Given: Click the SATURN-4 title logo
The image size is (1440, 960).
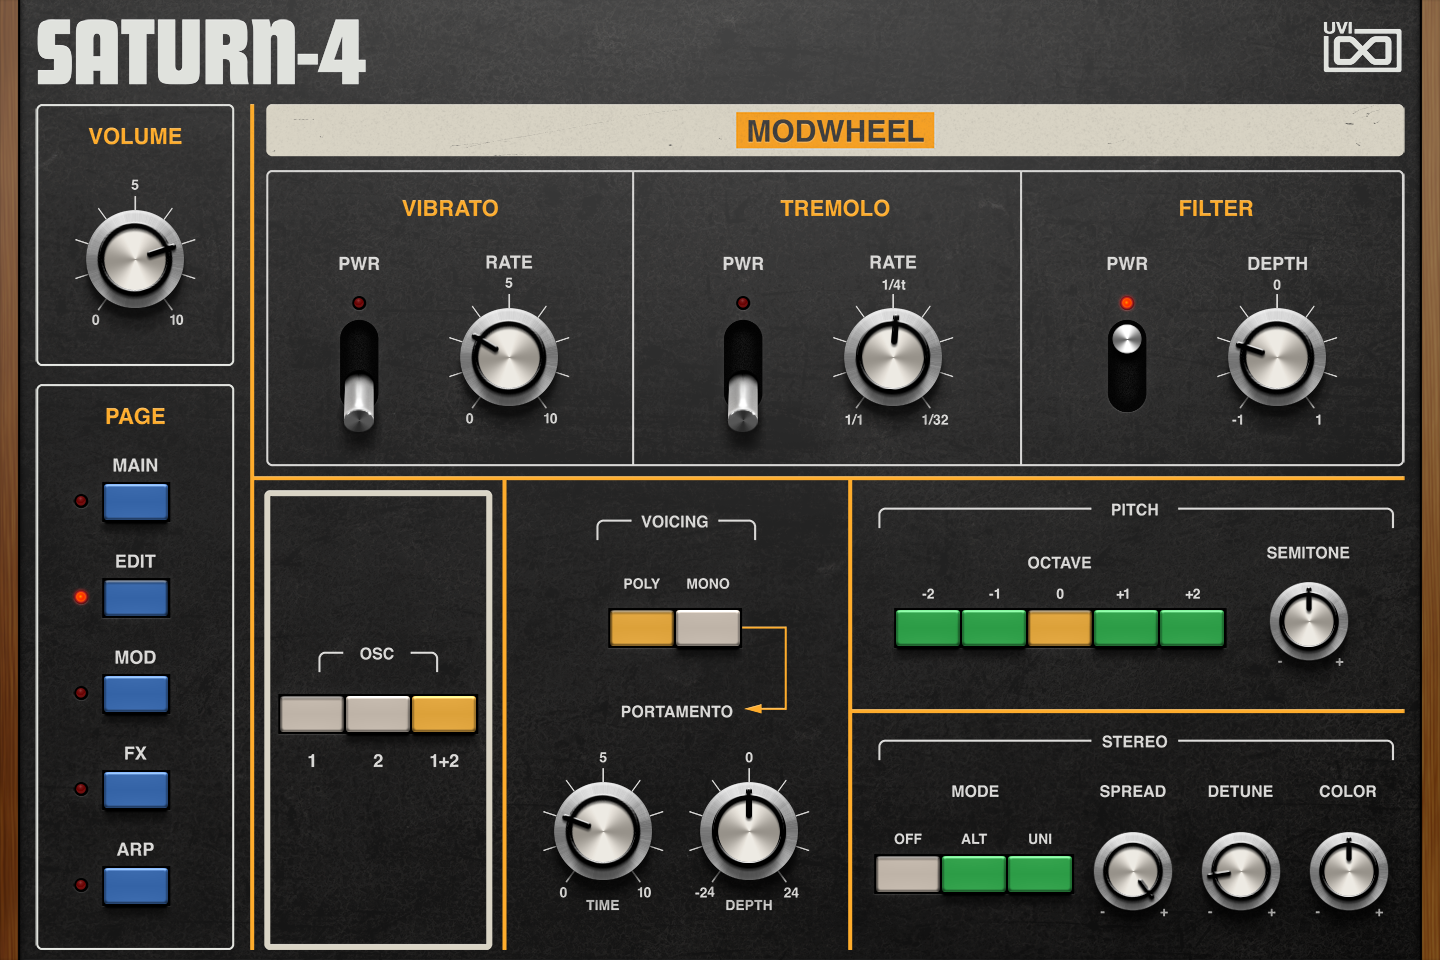Looking at the screenshot, I should click(x=201, y=53).
